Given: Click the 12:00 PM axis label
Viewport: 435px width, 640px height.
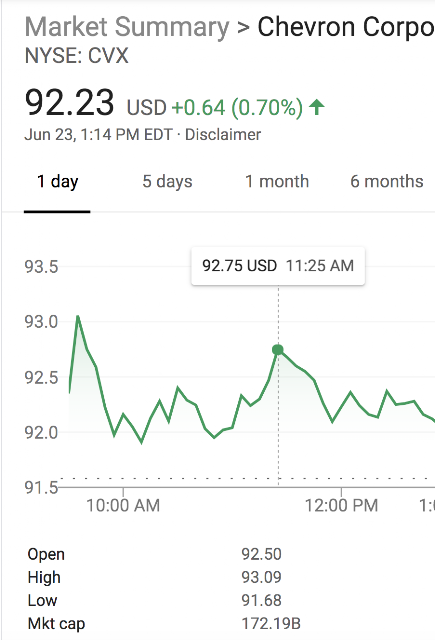Looking at the screenshot, I should [x=342, y=505].
